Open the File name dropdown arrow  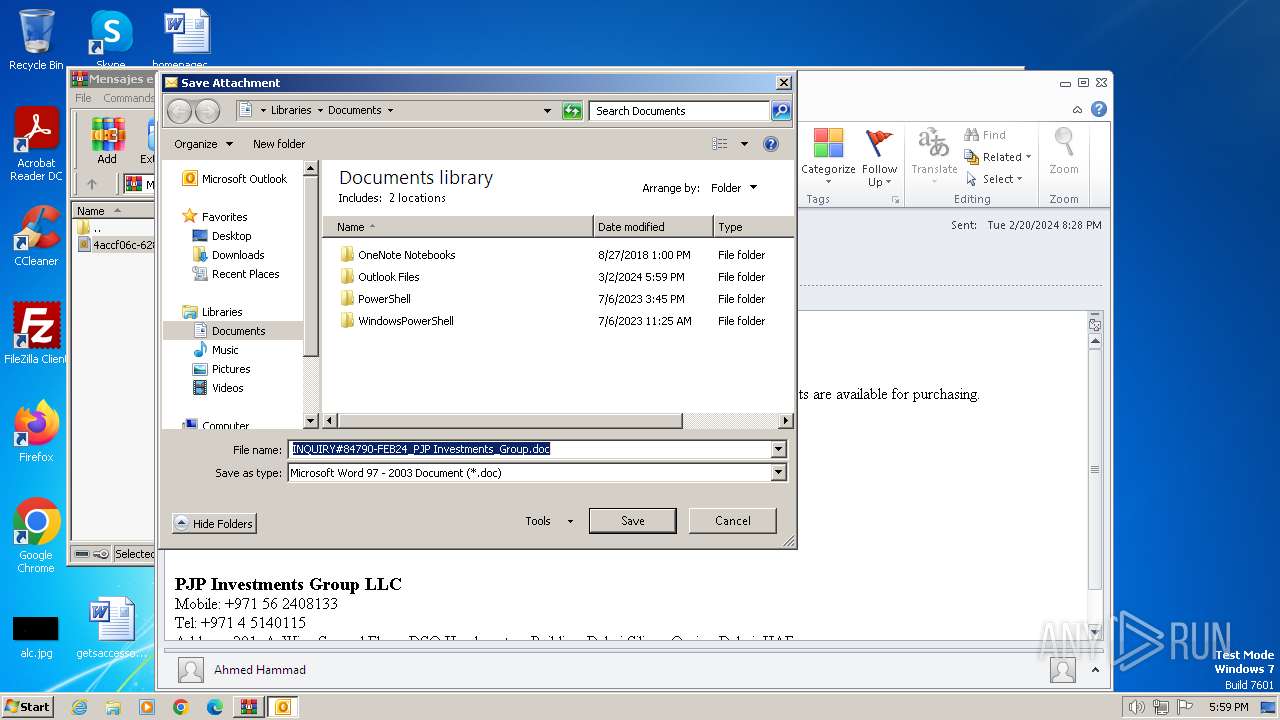pyautogui.click(x=778, y=450)
